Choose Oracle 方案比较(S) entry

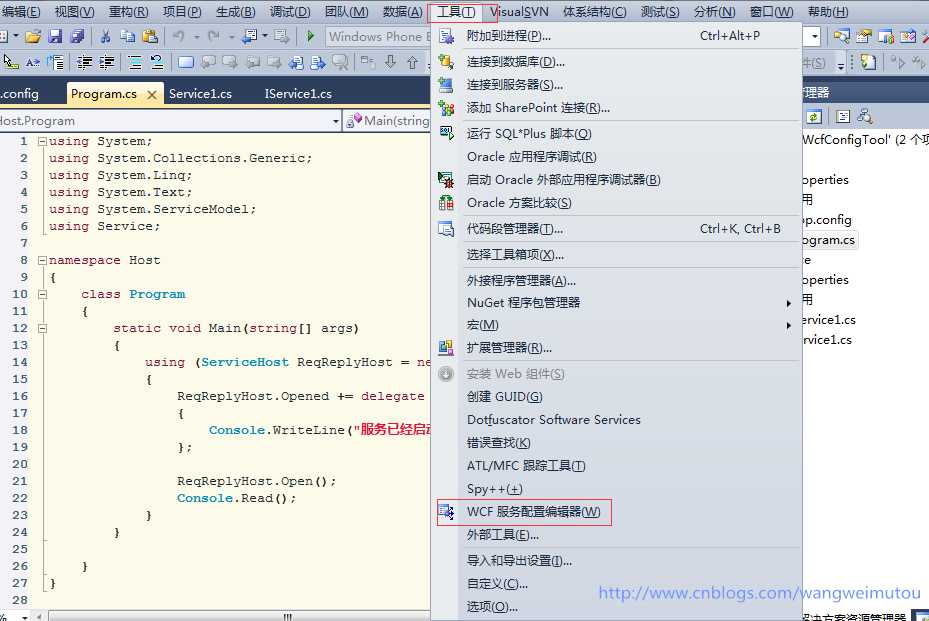coord(616,203)
